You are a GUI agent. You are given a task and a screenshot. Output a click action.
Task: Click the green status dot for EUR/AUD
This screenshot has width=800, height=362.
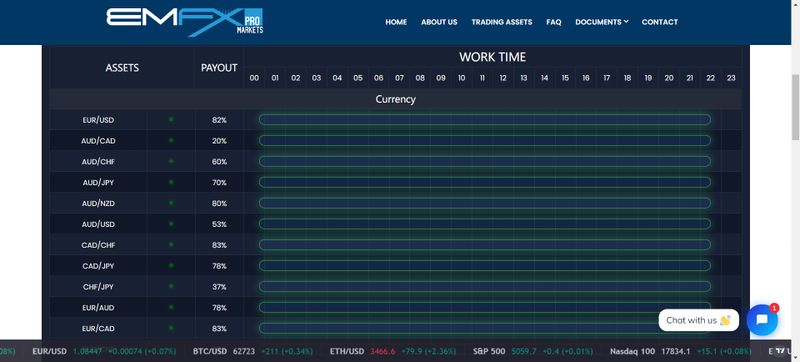171,307
